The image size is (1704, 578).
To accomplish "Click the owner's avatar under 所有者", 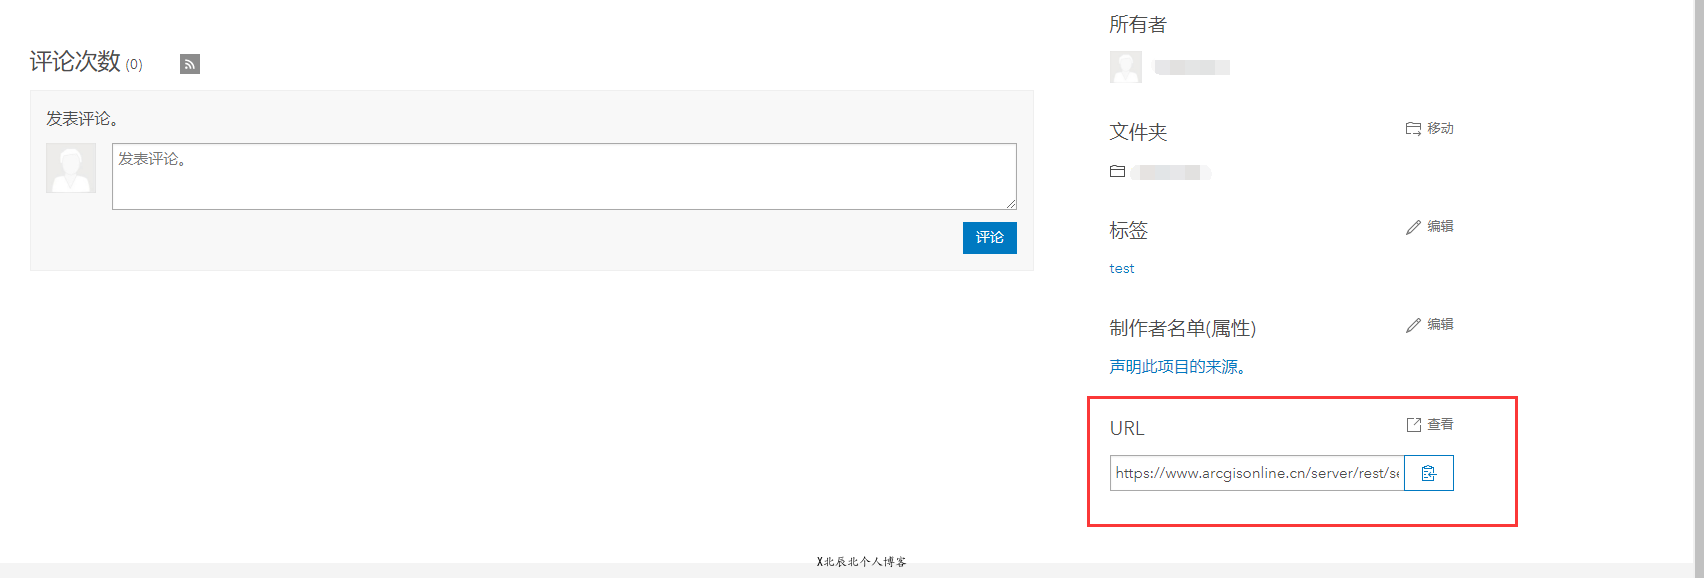I will point(1125,67).
